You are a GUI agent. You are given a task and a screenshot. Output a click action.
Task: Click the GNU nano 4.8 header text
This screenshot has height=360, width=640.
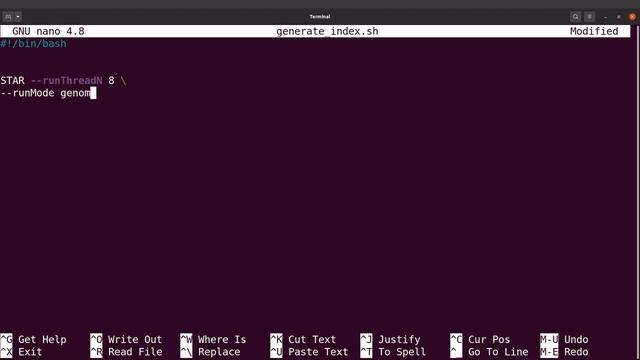tap(48, 31)
